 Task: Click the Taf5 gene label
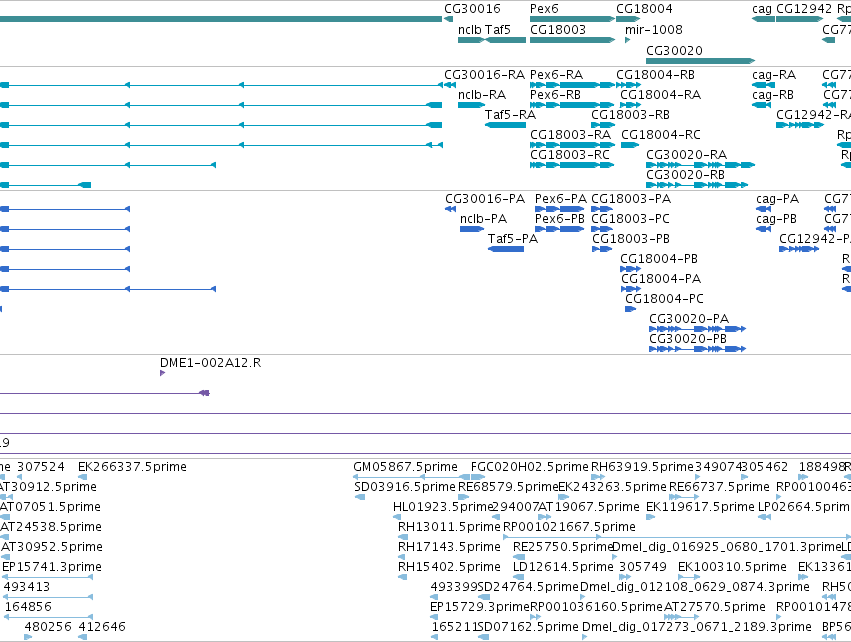pos(498,29)
